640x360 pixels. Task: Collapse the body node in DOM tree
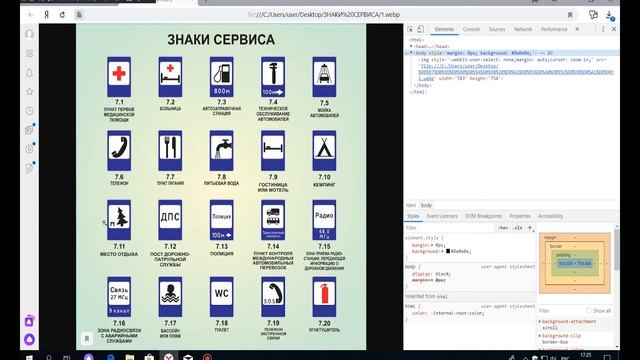tap(411, 53)
